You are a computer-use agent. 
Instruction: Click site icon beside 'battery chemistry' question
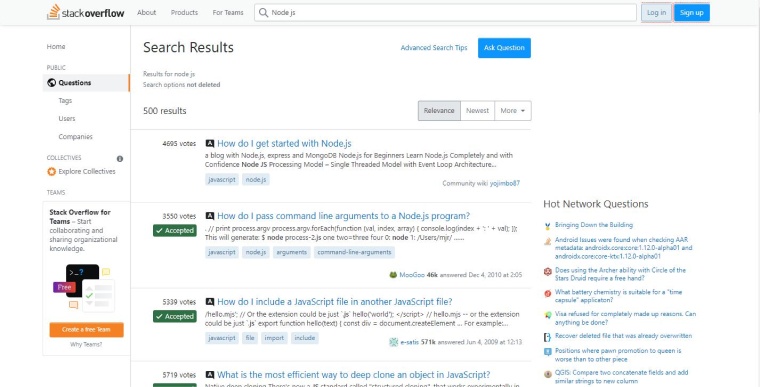tap(548, 293)
